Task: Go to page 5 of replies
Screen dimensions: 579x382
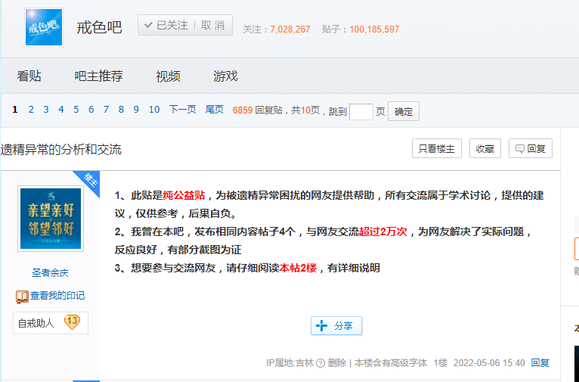Action: click(x=76, y=110)
